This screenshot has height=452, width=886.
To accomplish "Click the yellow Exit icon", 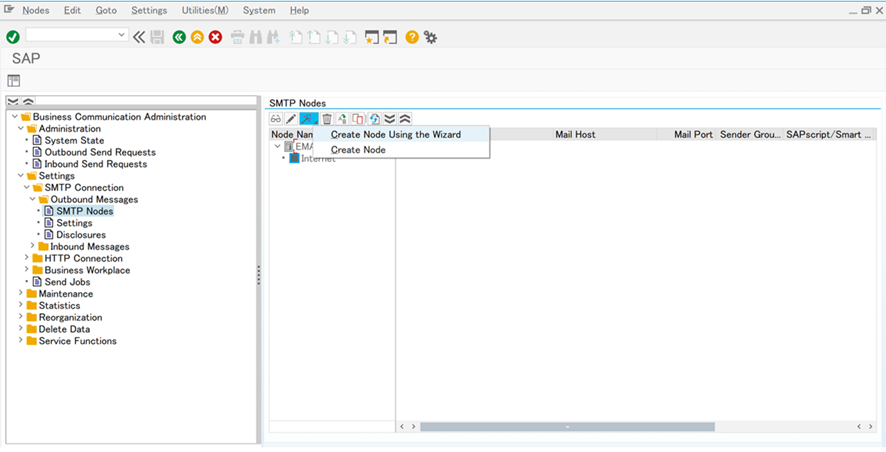I will pos(197,37).
